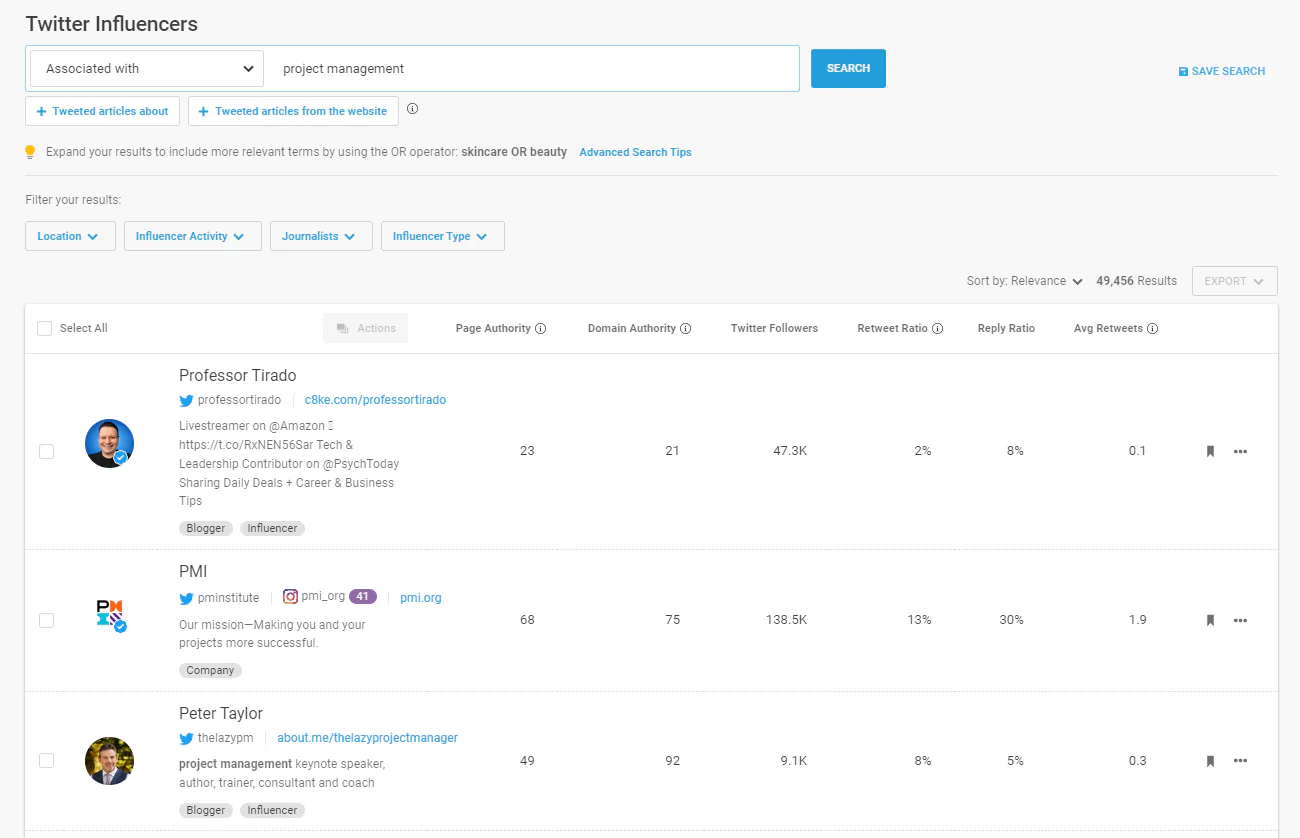This screenshot has width=1300, height=838.
Task: Open the Associated with dropdown
Action: click(x=147, y=69)
